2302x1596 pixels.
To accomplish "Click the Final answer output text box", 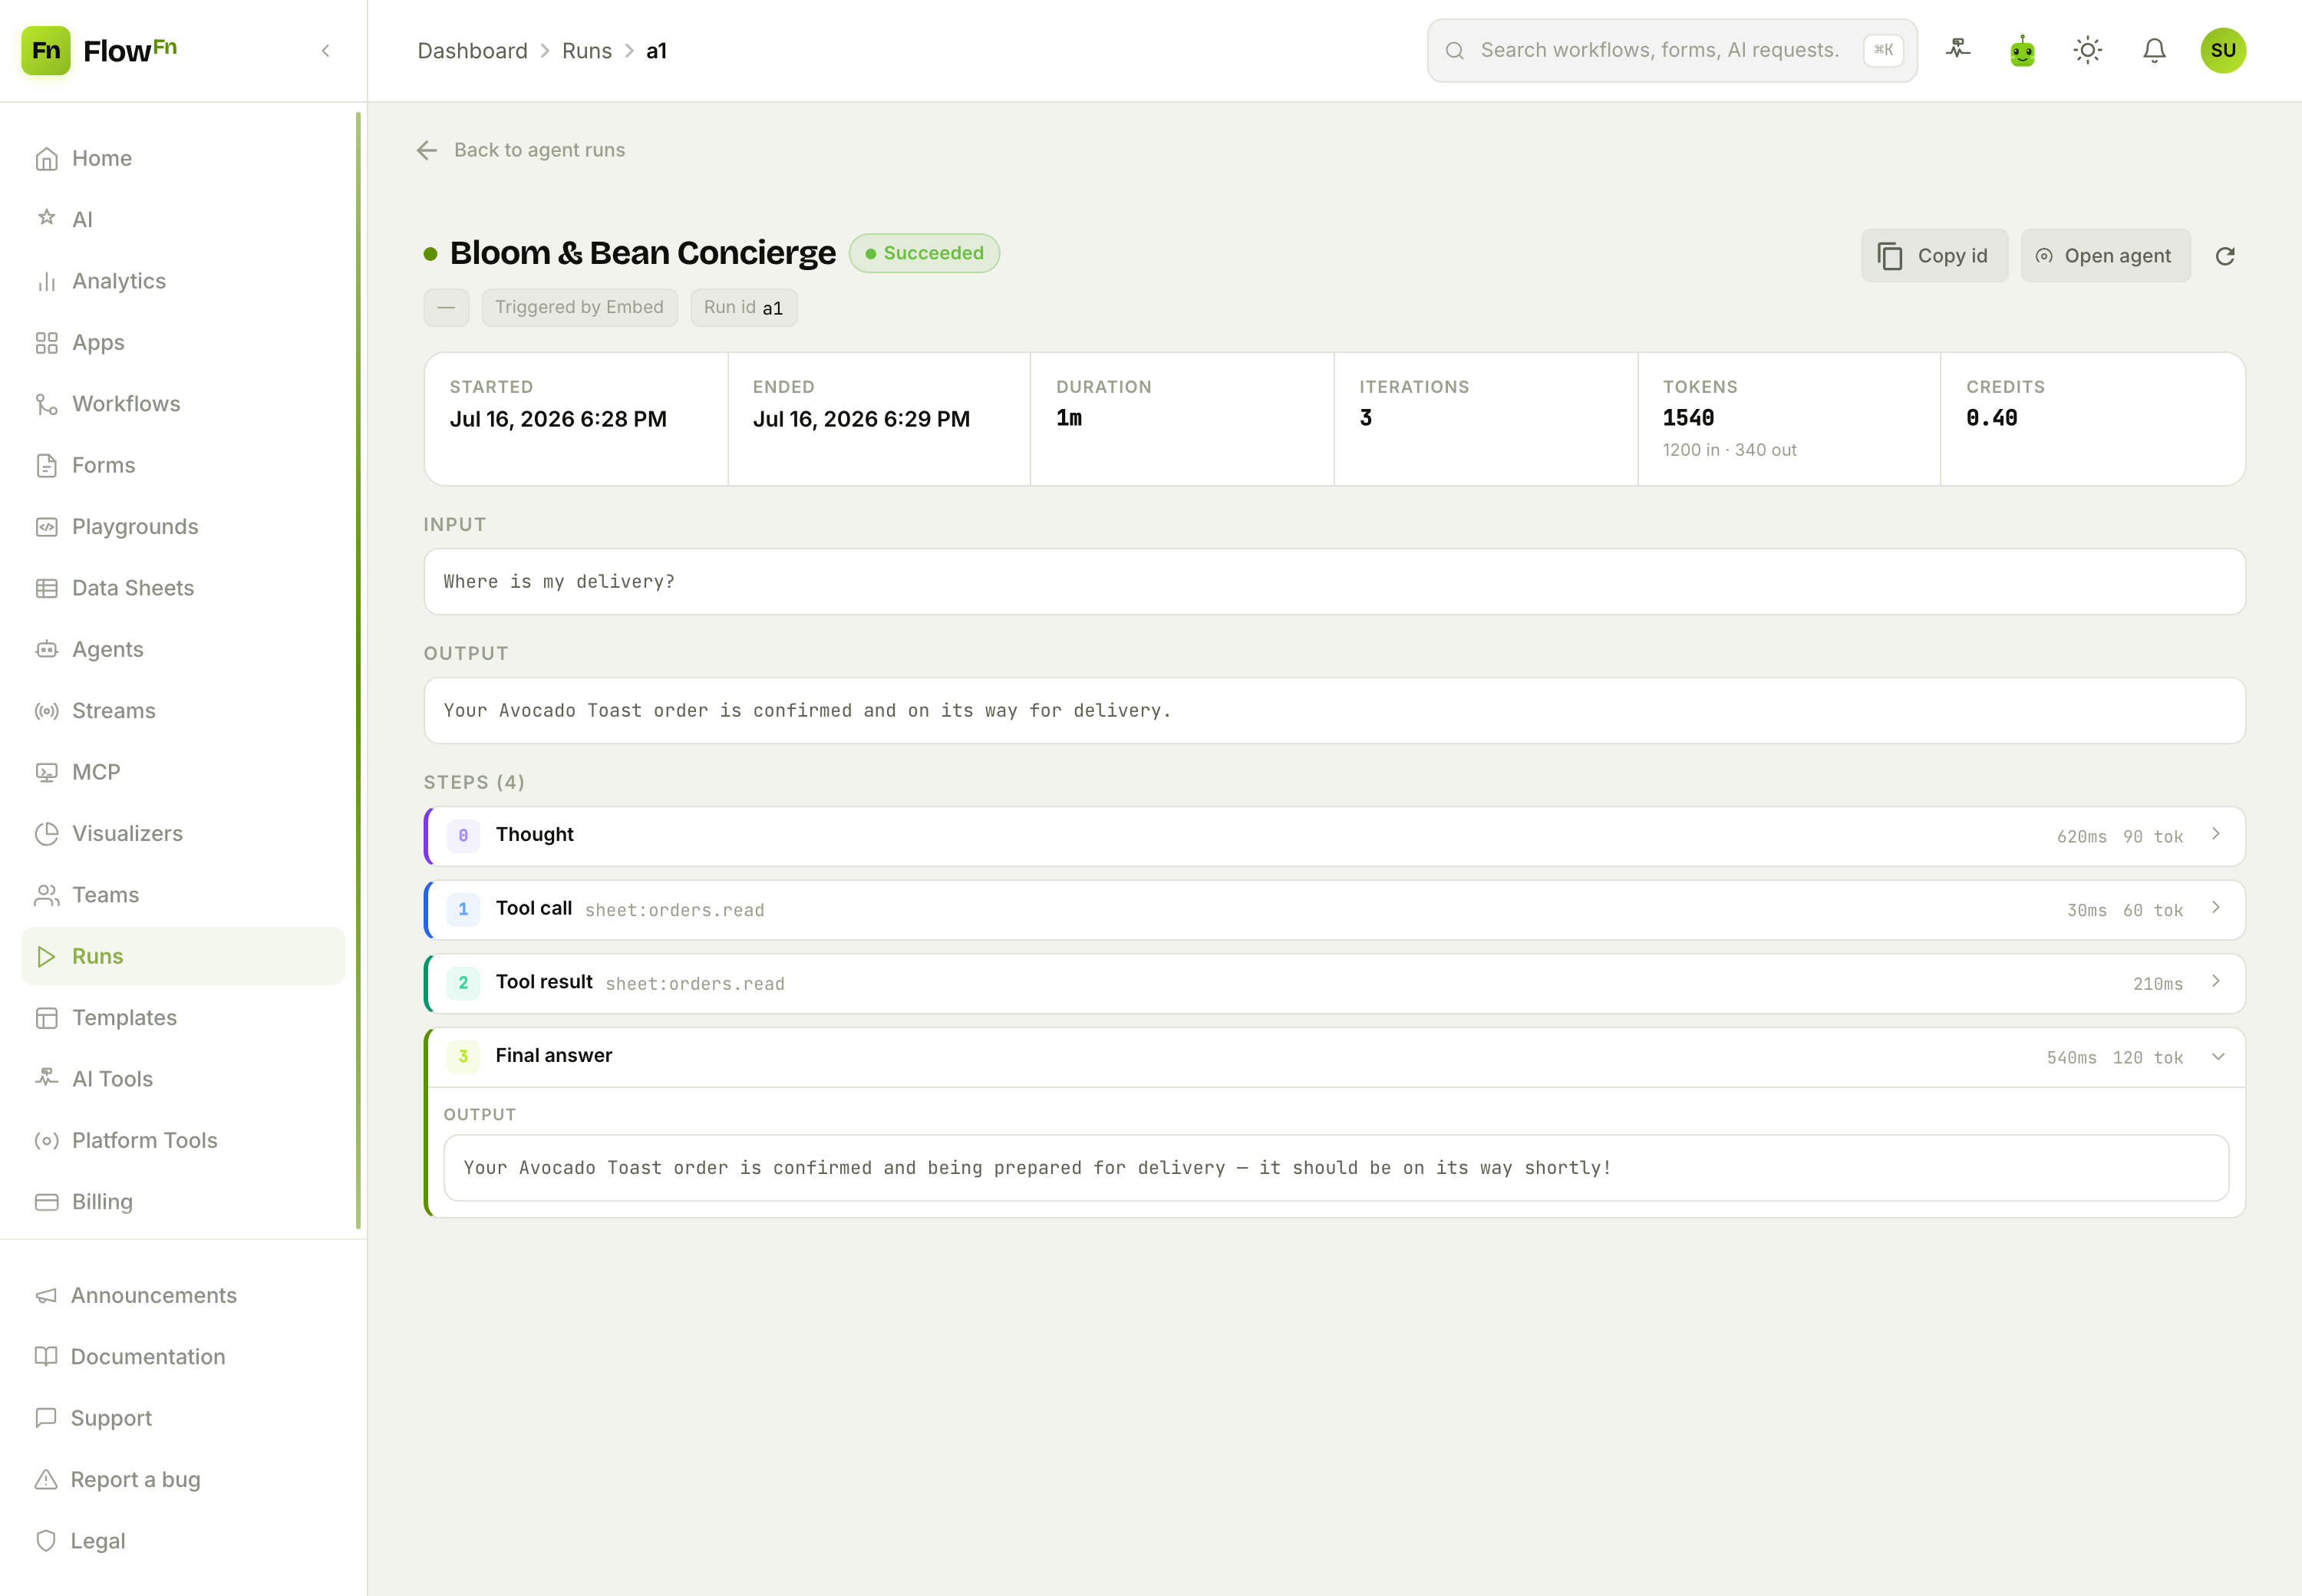I will pyautogui.click(x=1335, y=1167).
